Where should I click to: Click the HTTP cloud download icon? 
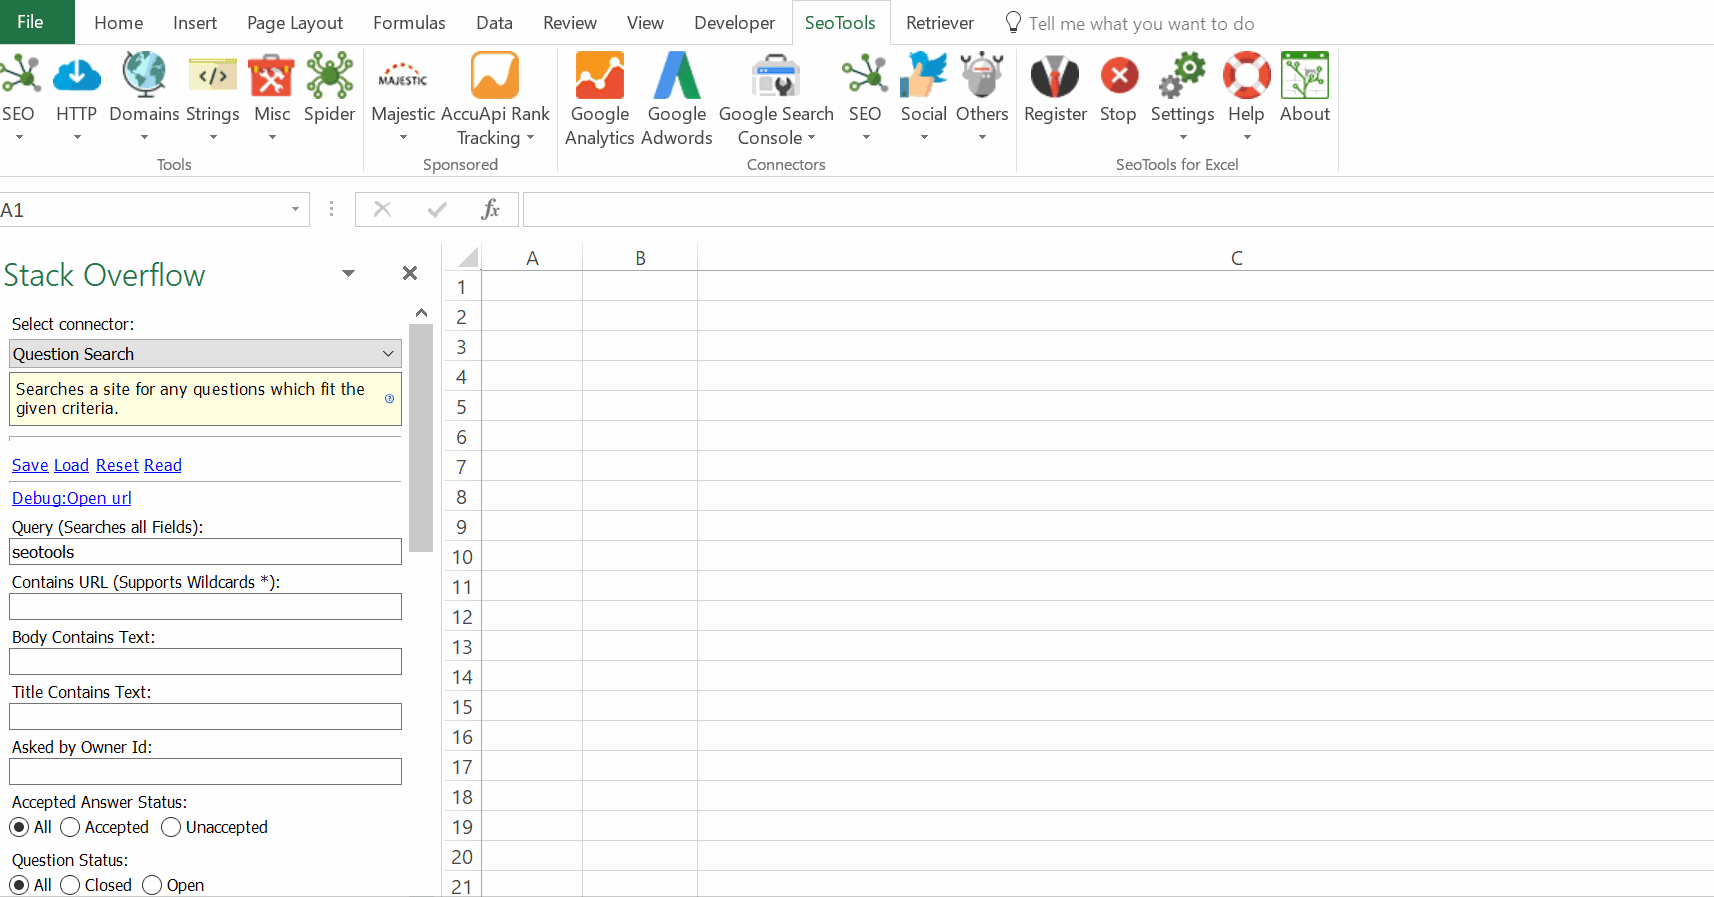(x=77, y=76)
